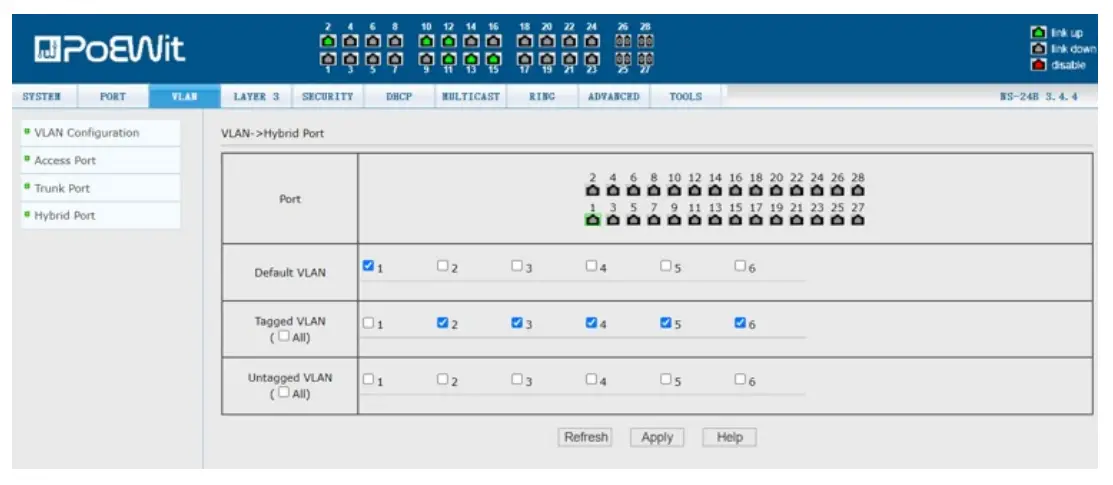
Task: Select port 24 icon in port selection grid
Action: point(817,189)
